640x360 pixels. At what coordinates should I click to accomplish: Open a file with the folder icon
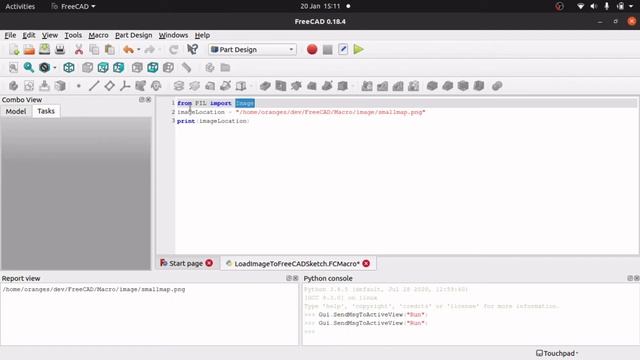[x=29, y=50]
